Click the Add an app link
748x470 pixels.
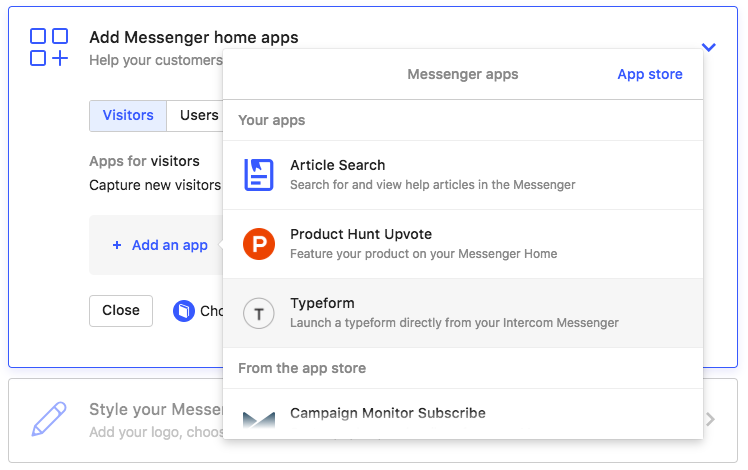pos(170,245)
